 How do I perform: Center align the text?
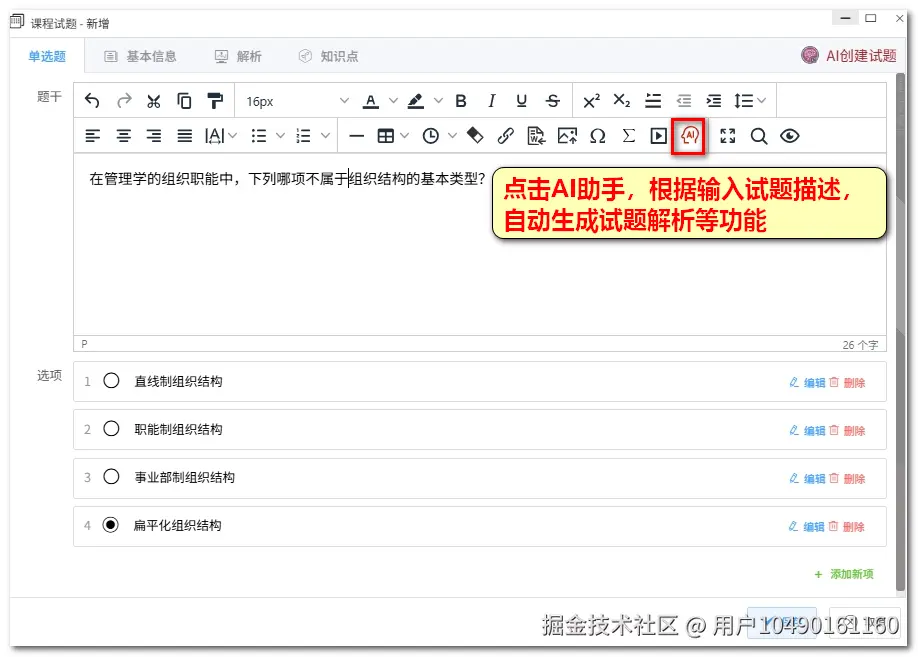(x=123, y=136)
